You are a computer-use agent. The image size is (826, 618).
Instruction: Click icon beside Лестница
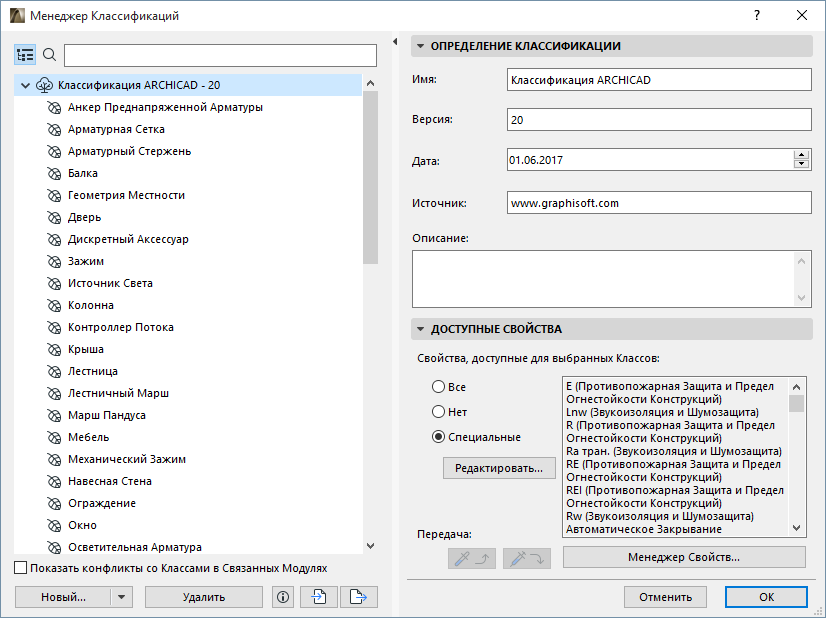(x=54, y=371)
